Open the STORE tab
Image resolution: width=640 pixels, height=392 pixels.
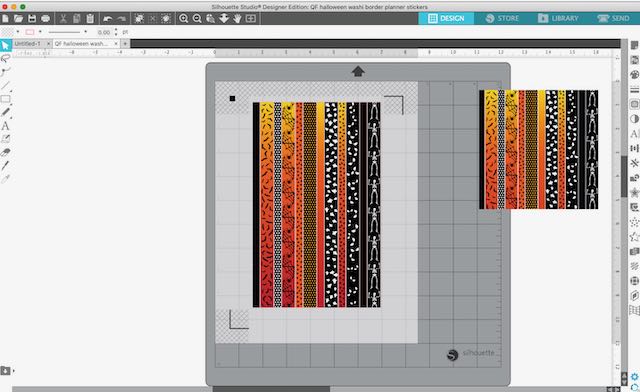pyautogui.click(x=502, y=18)
